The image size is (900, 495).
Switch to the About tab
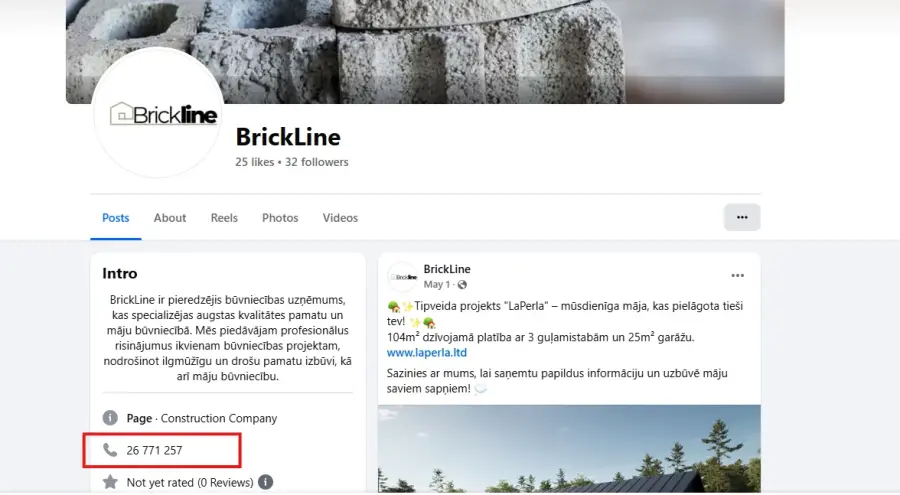click(x=170, y=218)
